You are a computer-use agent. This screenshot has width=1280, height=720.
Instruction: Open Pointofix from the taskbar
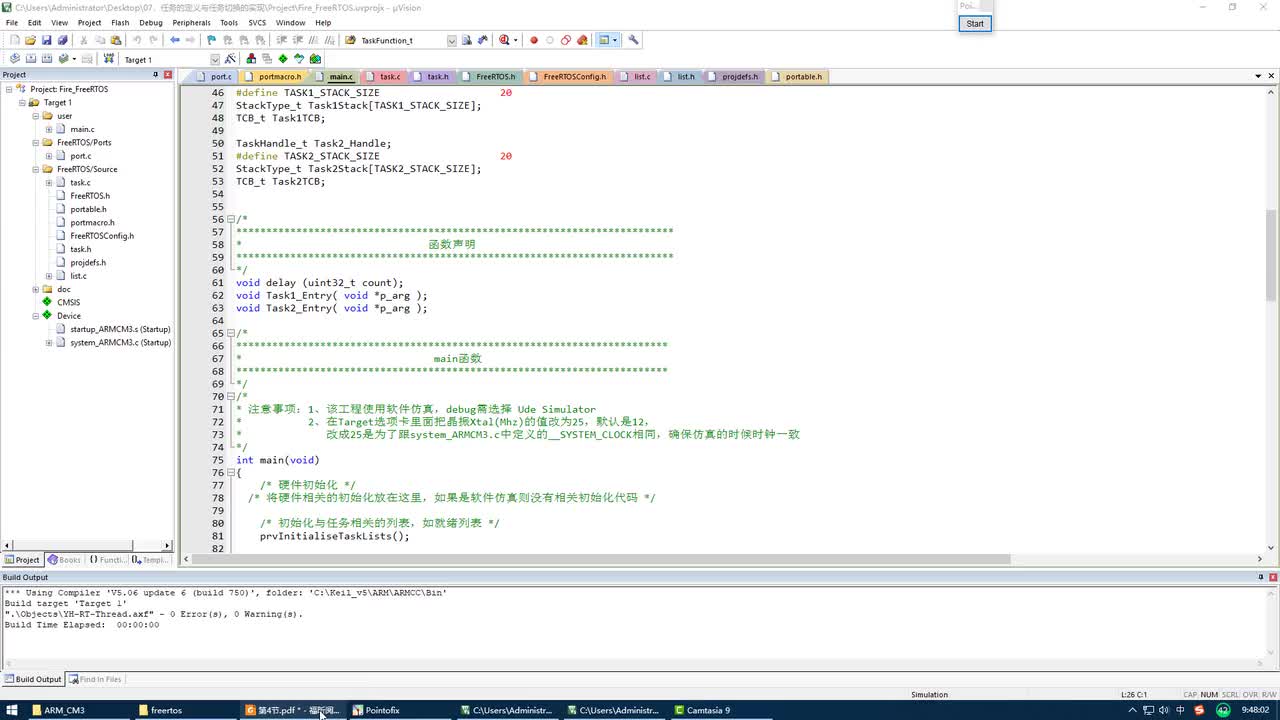[x=382, y=710]
